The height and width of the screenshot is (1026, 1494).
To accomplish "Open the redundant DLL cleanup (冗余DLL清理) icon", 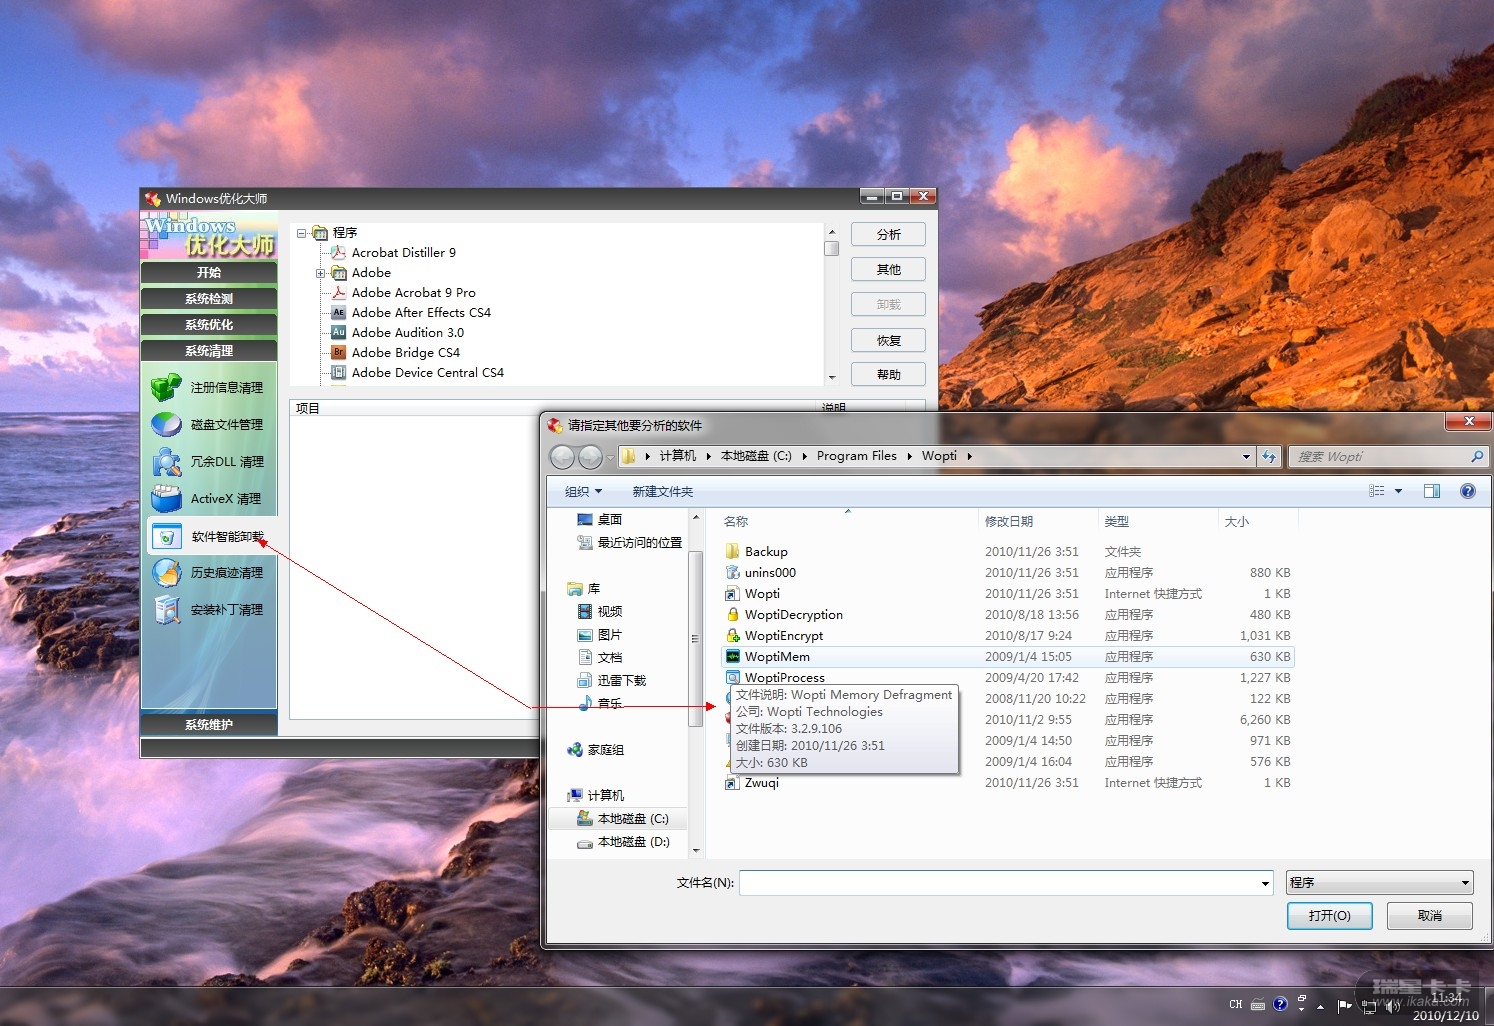I will [166, 461].
